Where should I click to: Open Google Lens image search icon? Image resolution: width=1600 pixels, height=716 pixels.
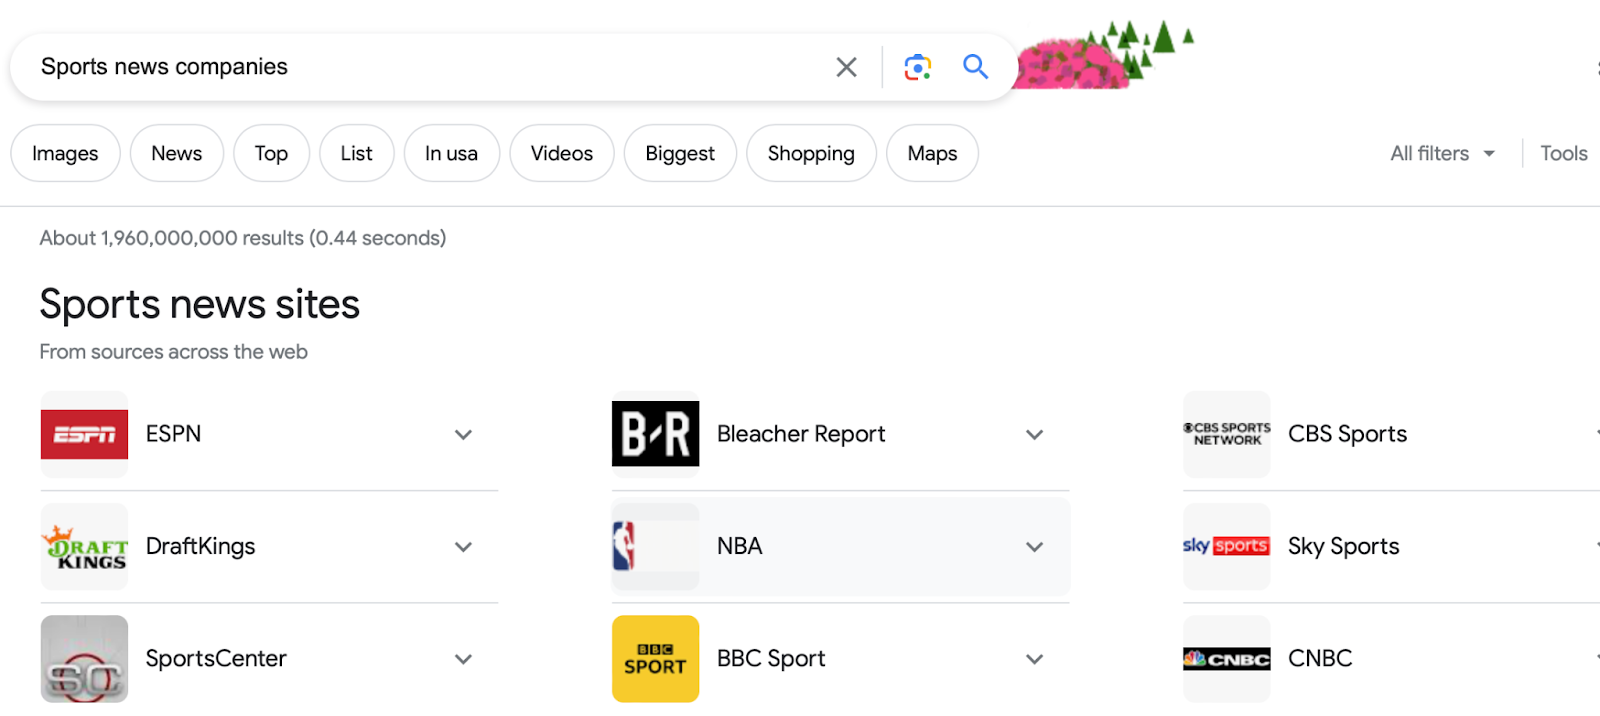pos(917,67)
